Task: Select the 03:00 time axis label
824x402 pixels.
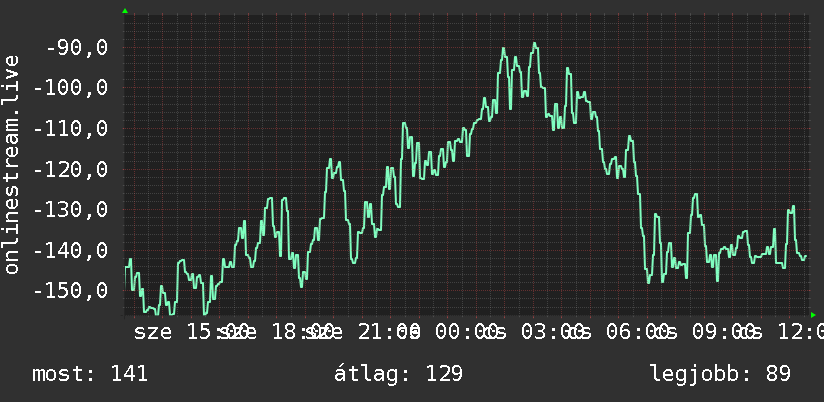Action: point(553,332)
